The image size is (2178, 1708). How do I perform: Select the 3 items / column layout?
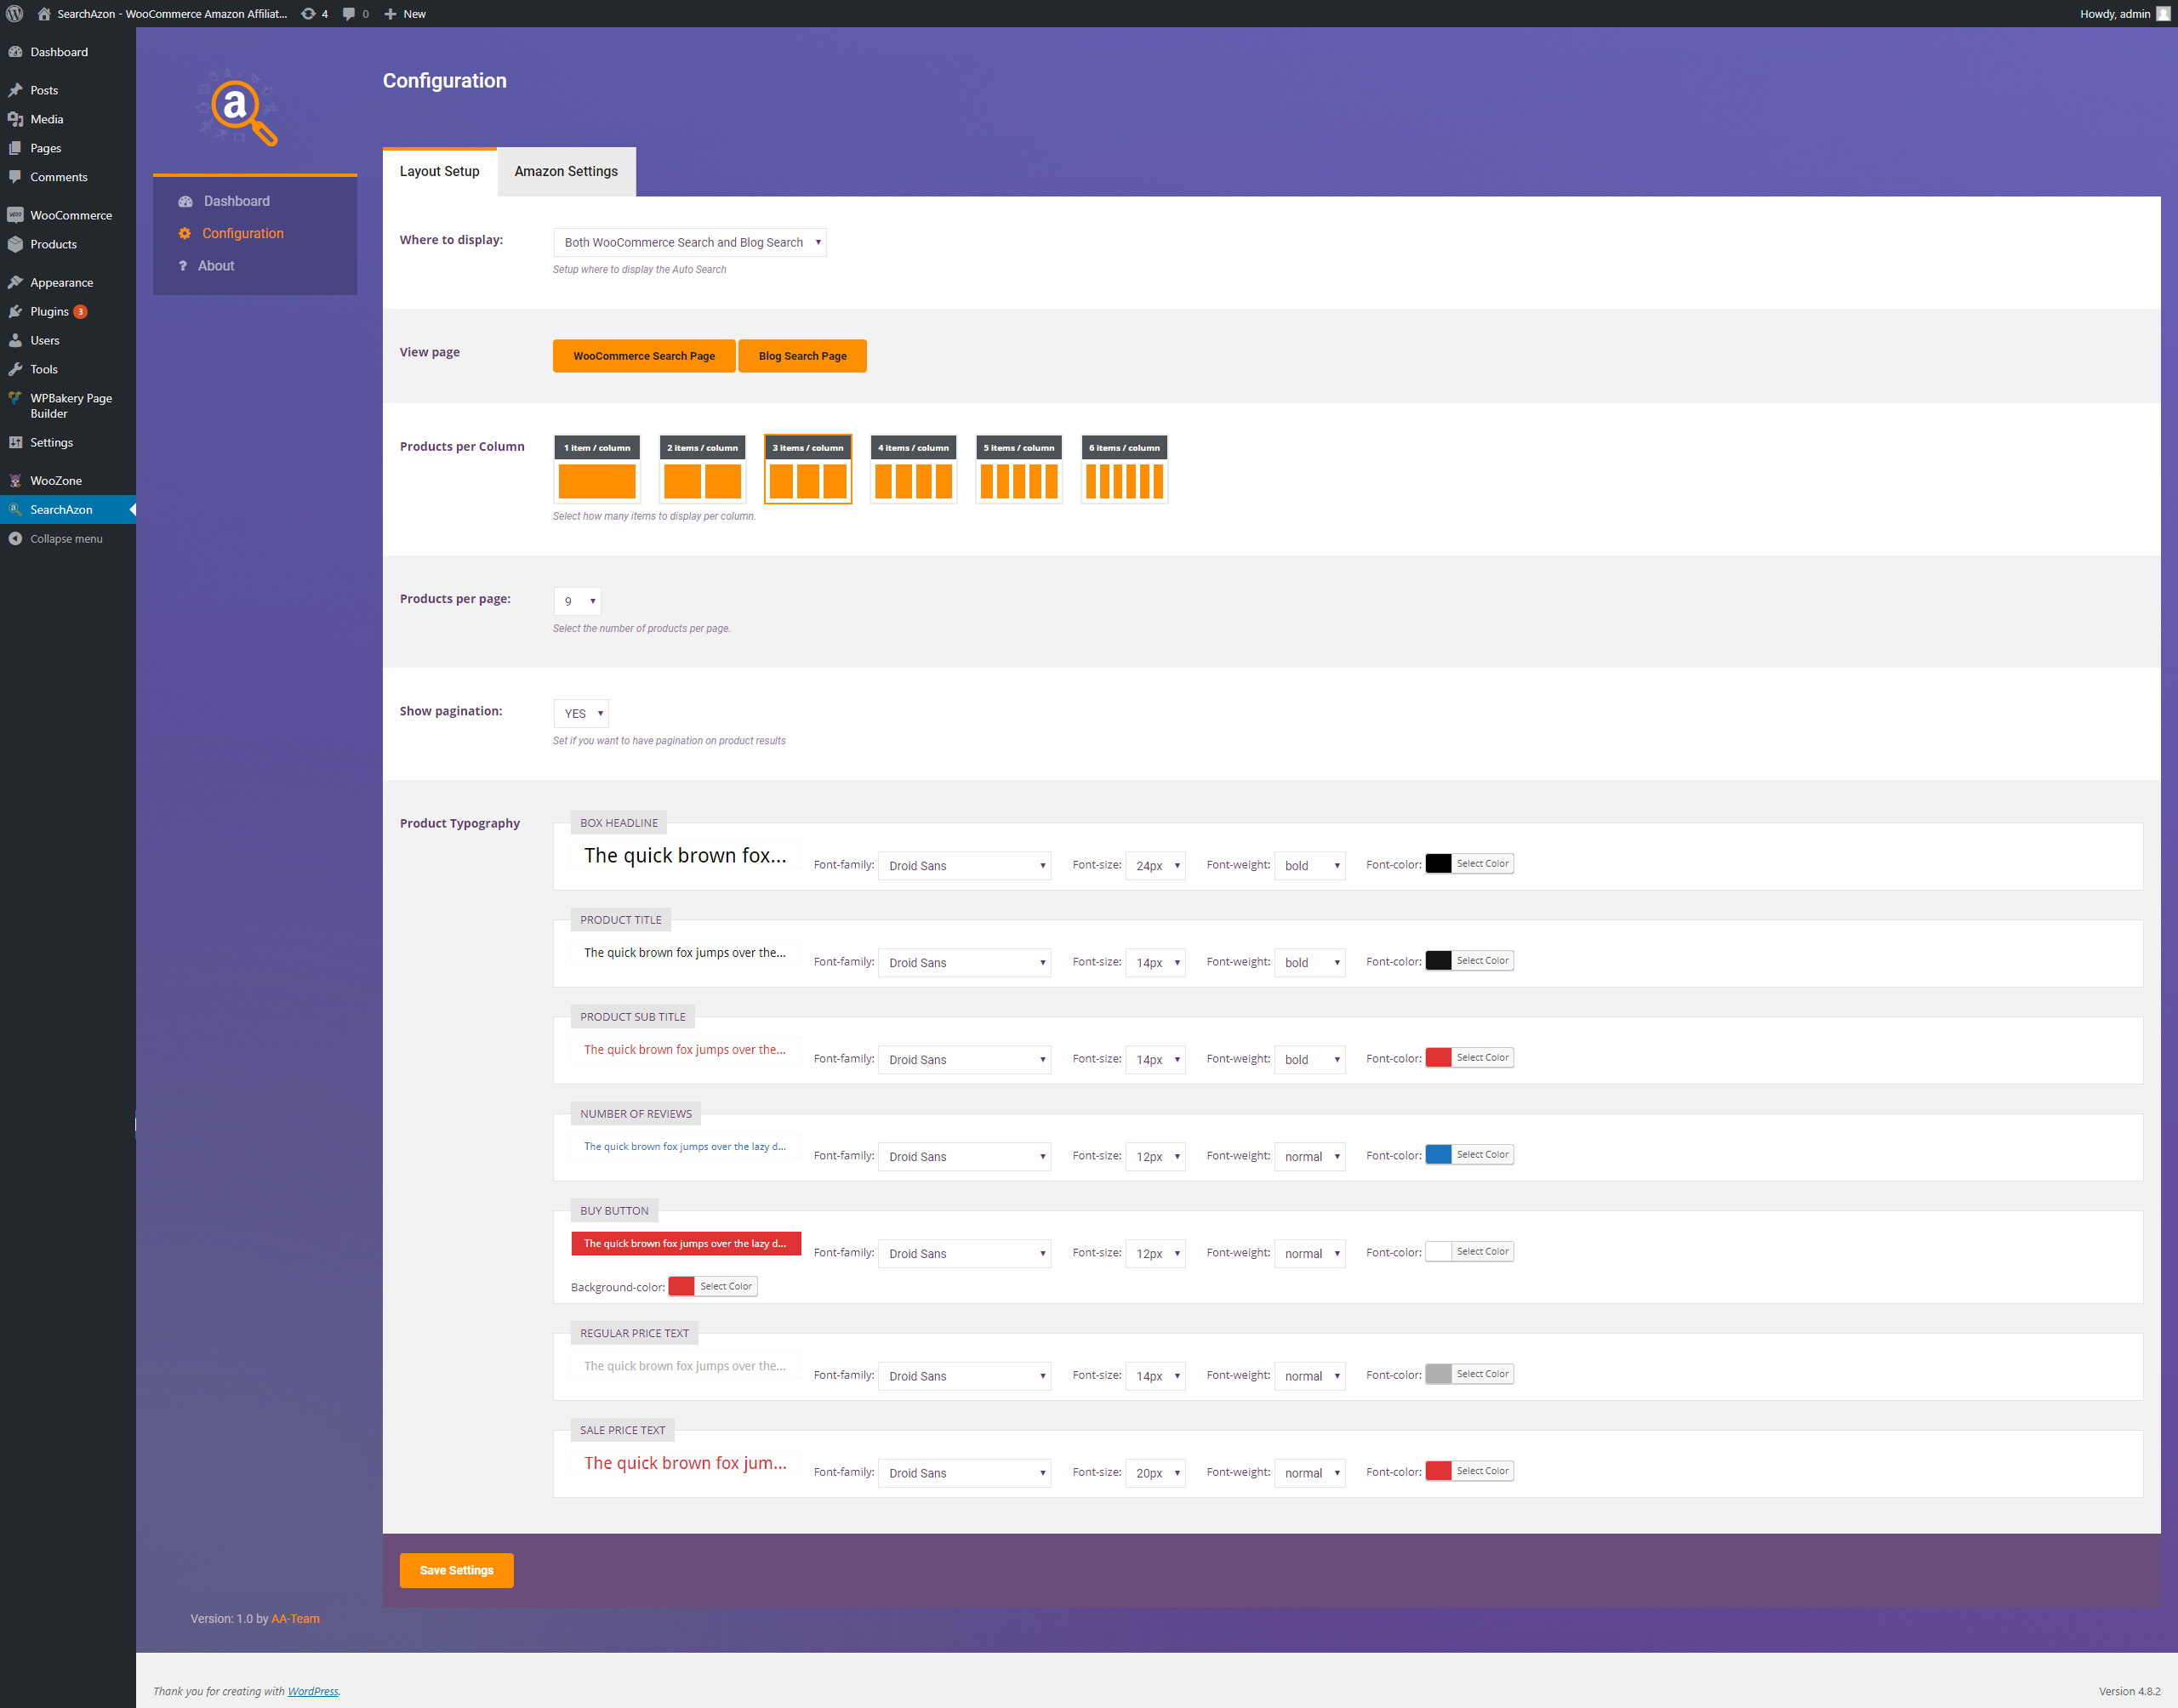[x=808, y=469]
